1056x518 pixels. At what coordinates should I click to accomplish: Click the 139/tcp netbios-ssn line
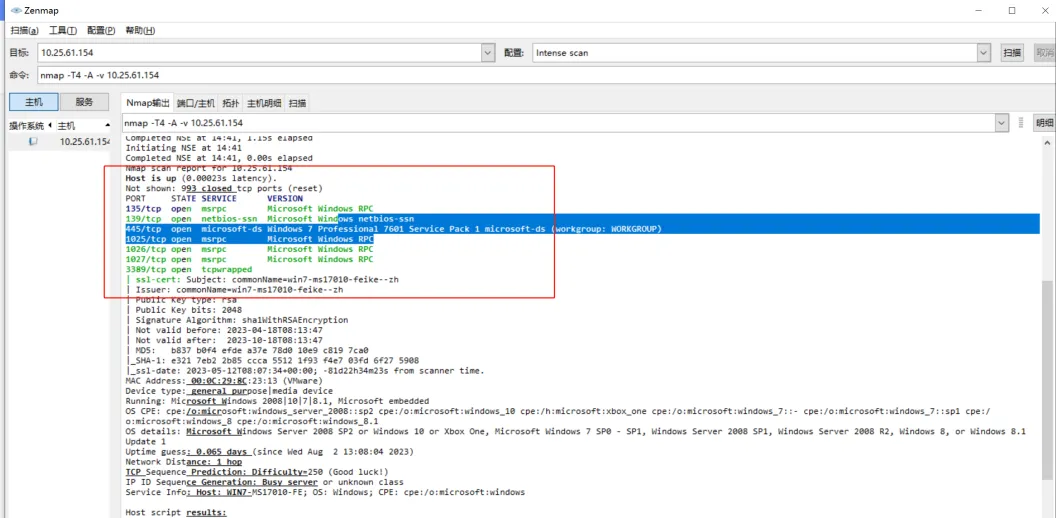(269, 219)
